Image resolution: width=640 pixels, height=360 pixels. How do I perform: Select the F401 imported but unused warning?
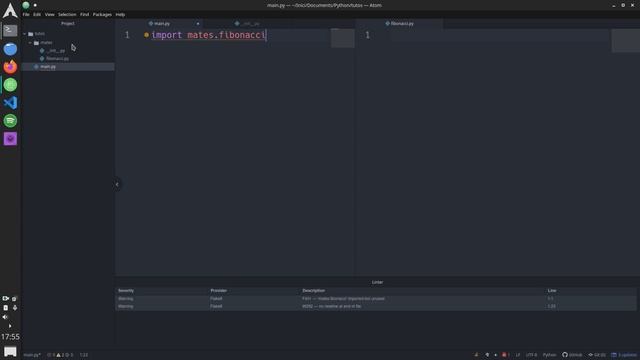point(376,299)
